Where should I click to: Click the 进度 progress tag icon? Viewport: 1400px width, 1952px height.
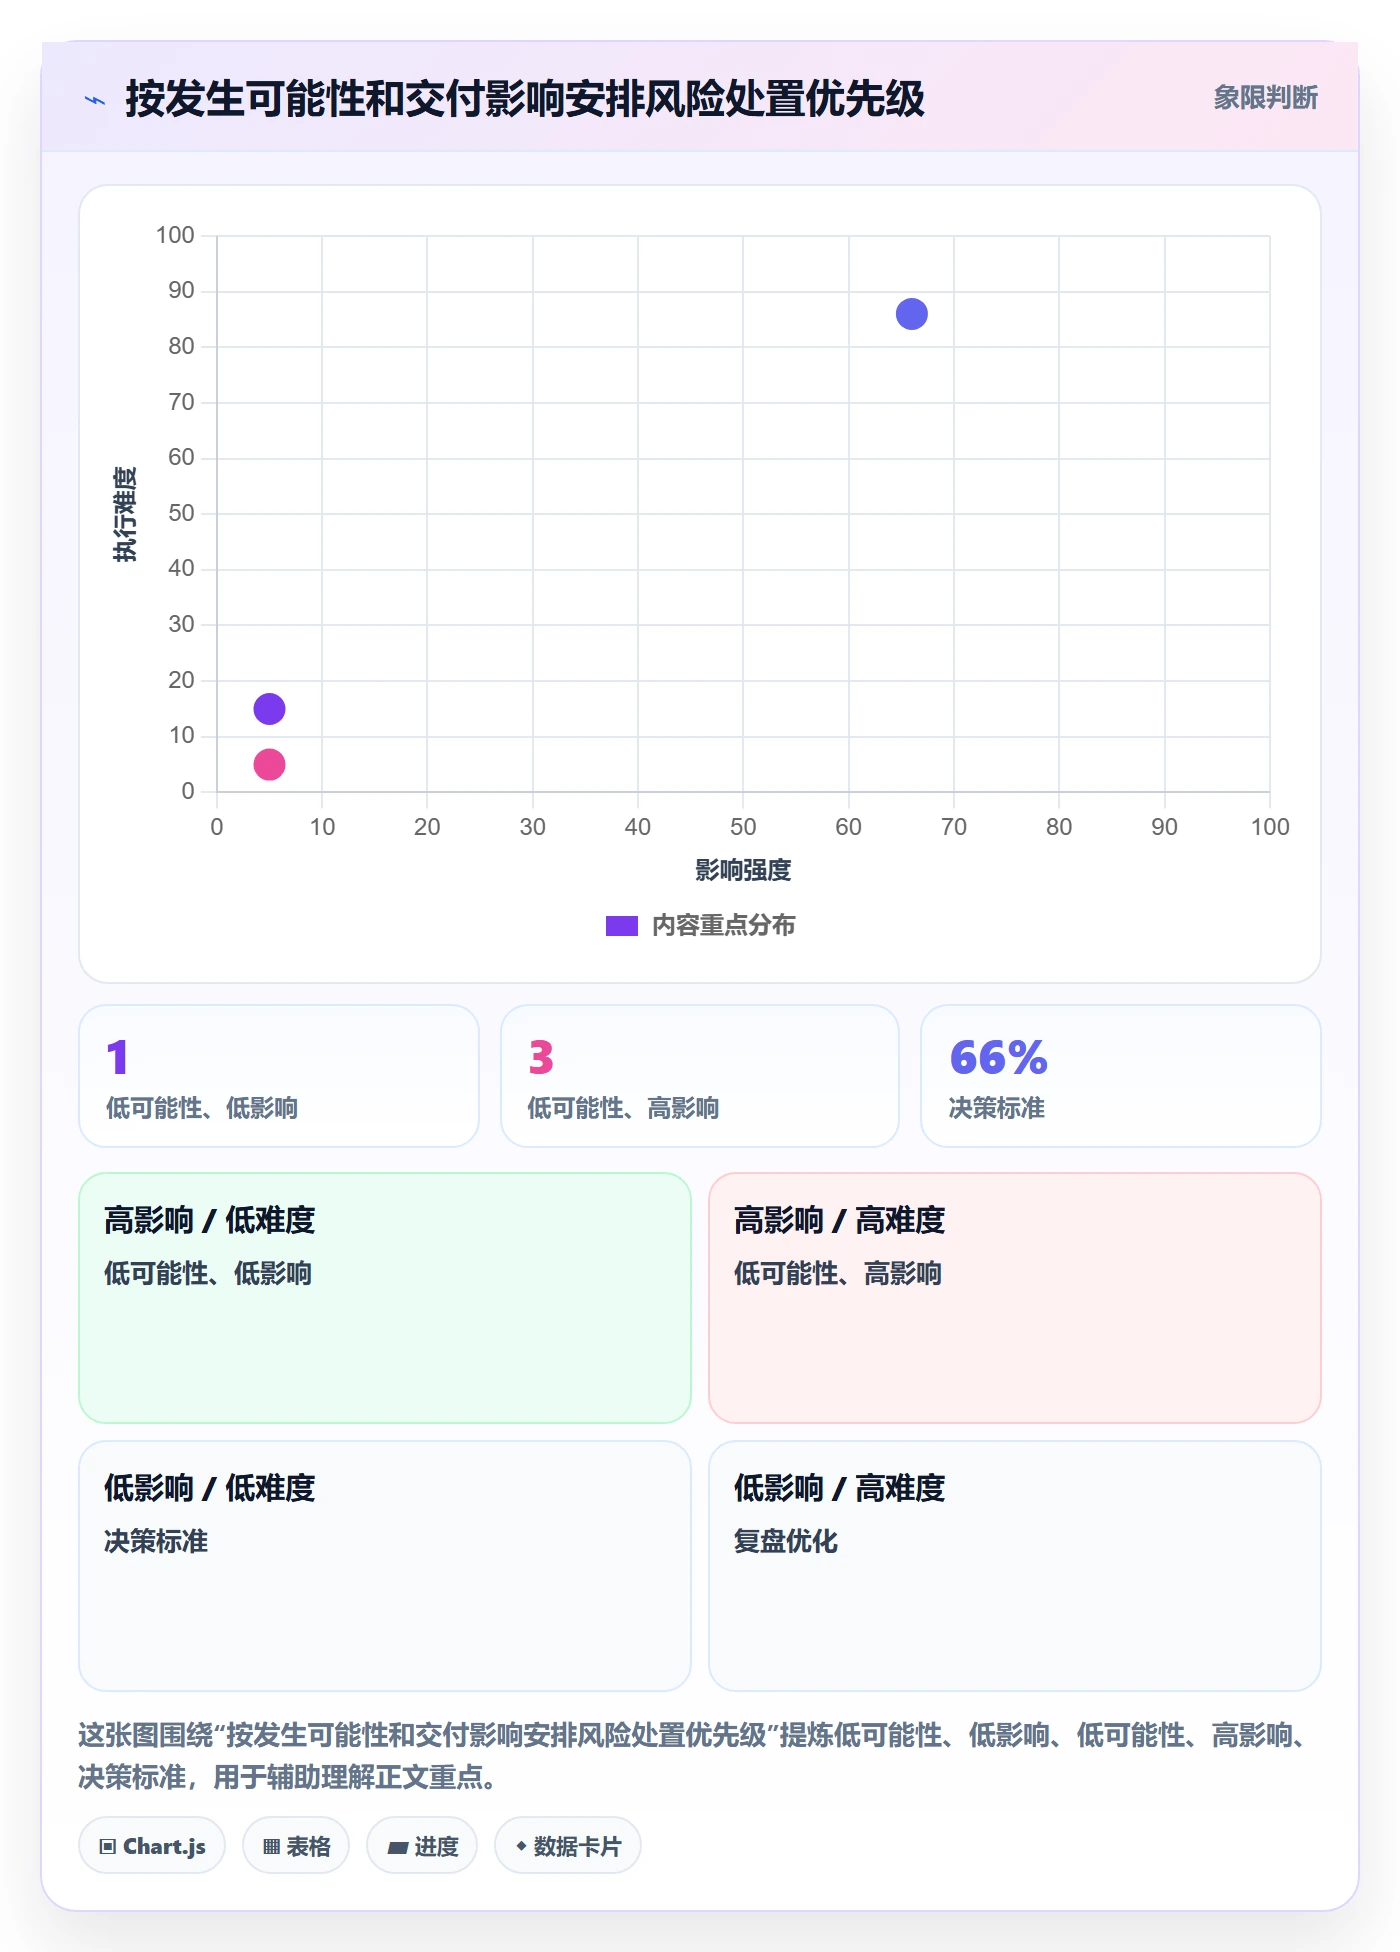pyautogui.click(x=398, y=1847)
